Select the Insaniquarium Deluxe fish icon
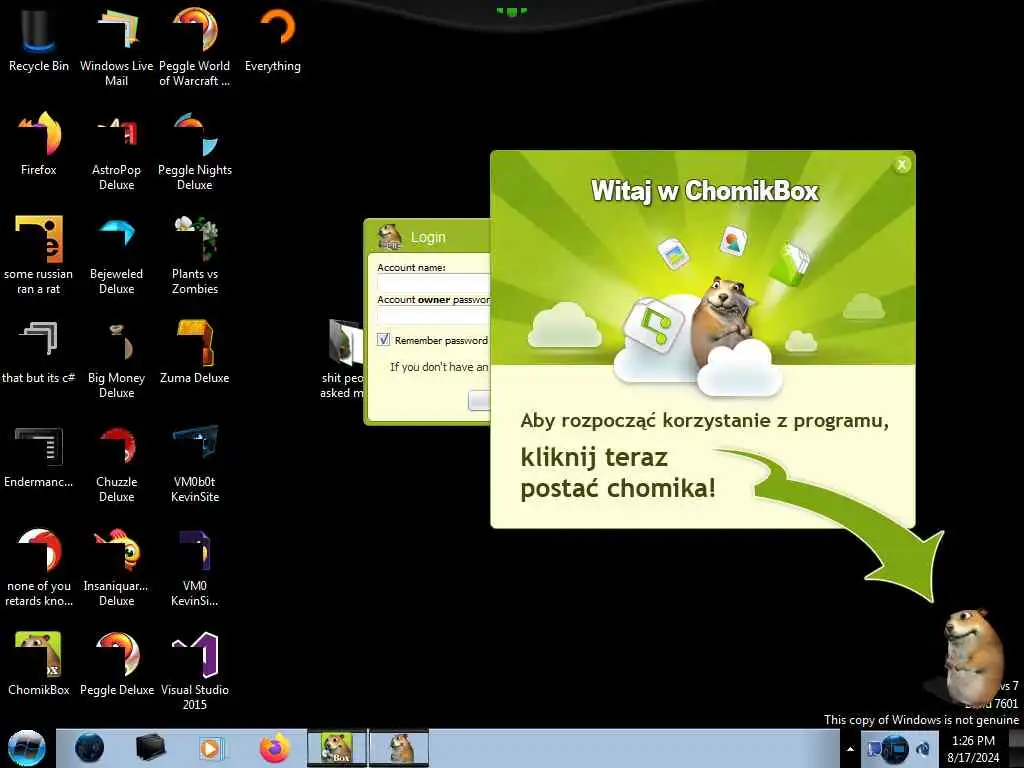The width and height of the screenshot is (1024, 768). (x=116, y=567)
